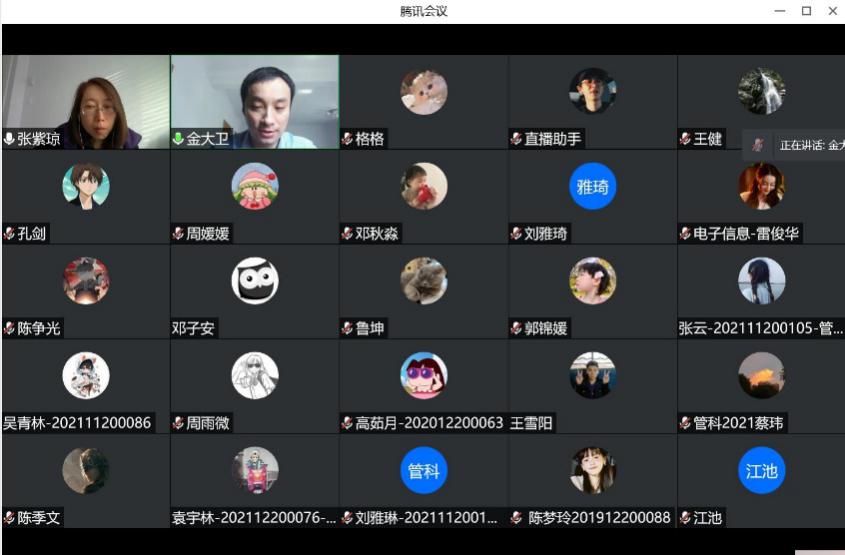The image size is (845, 555).
Task: Click the muted mic icon beside 直播助手
Action: [x=516, y=139]
